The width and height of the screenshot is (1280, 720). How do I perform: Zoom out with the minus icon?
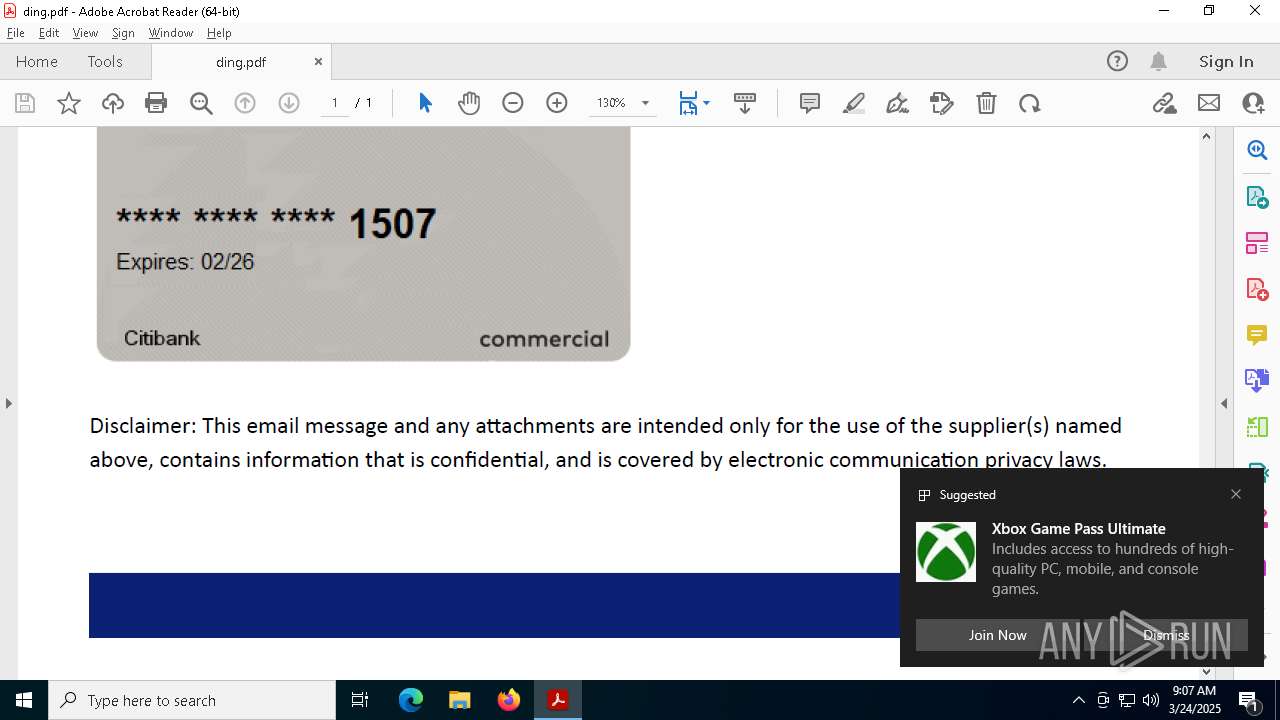point(513,103)
